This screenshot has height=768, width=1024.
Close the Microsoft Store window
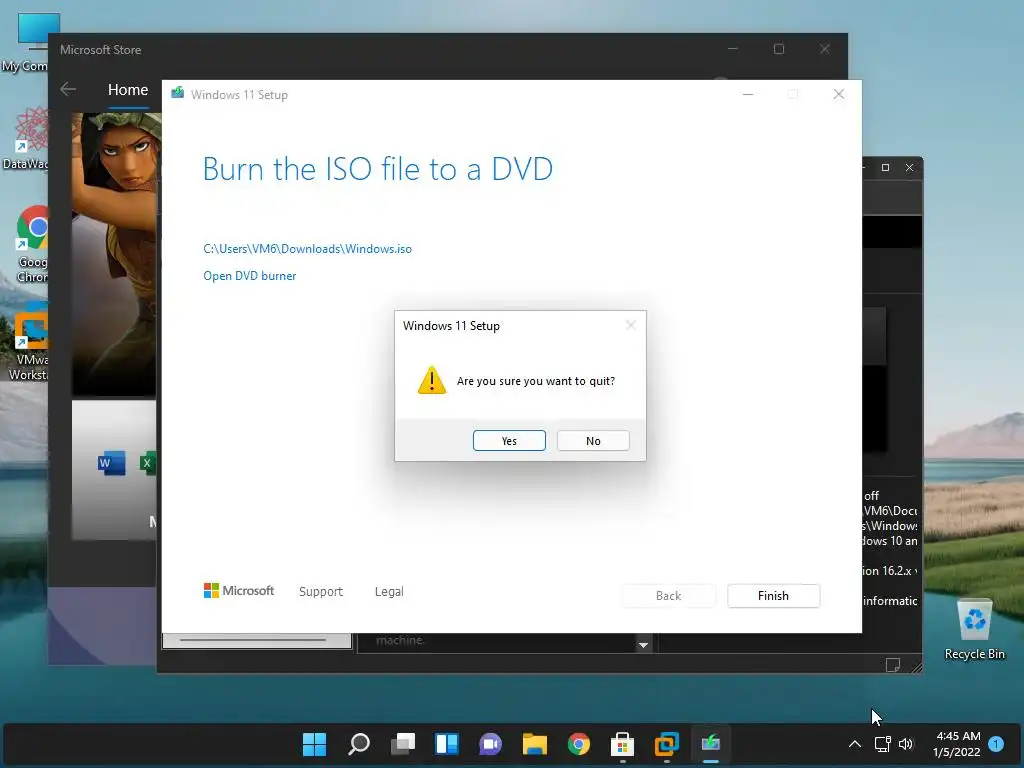(x=825, y=49)
